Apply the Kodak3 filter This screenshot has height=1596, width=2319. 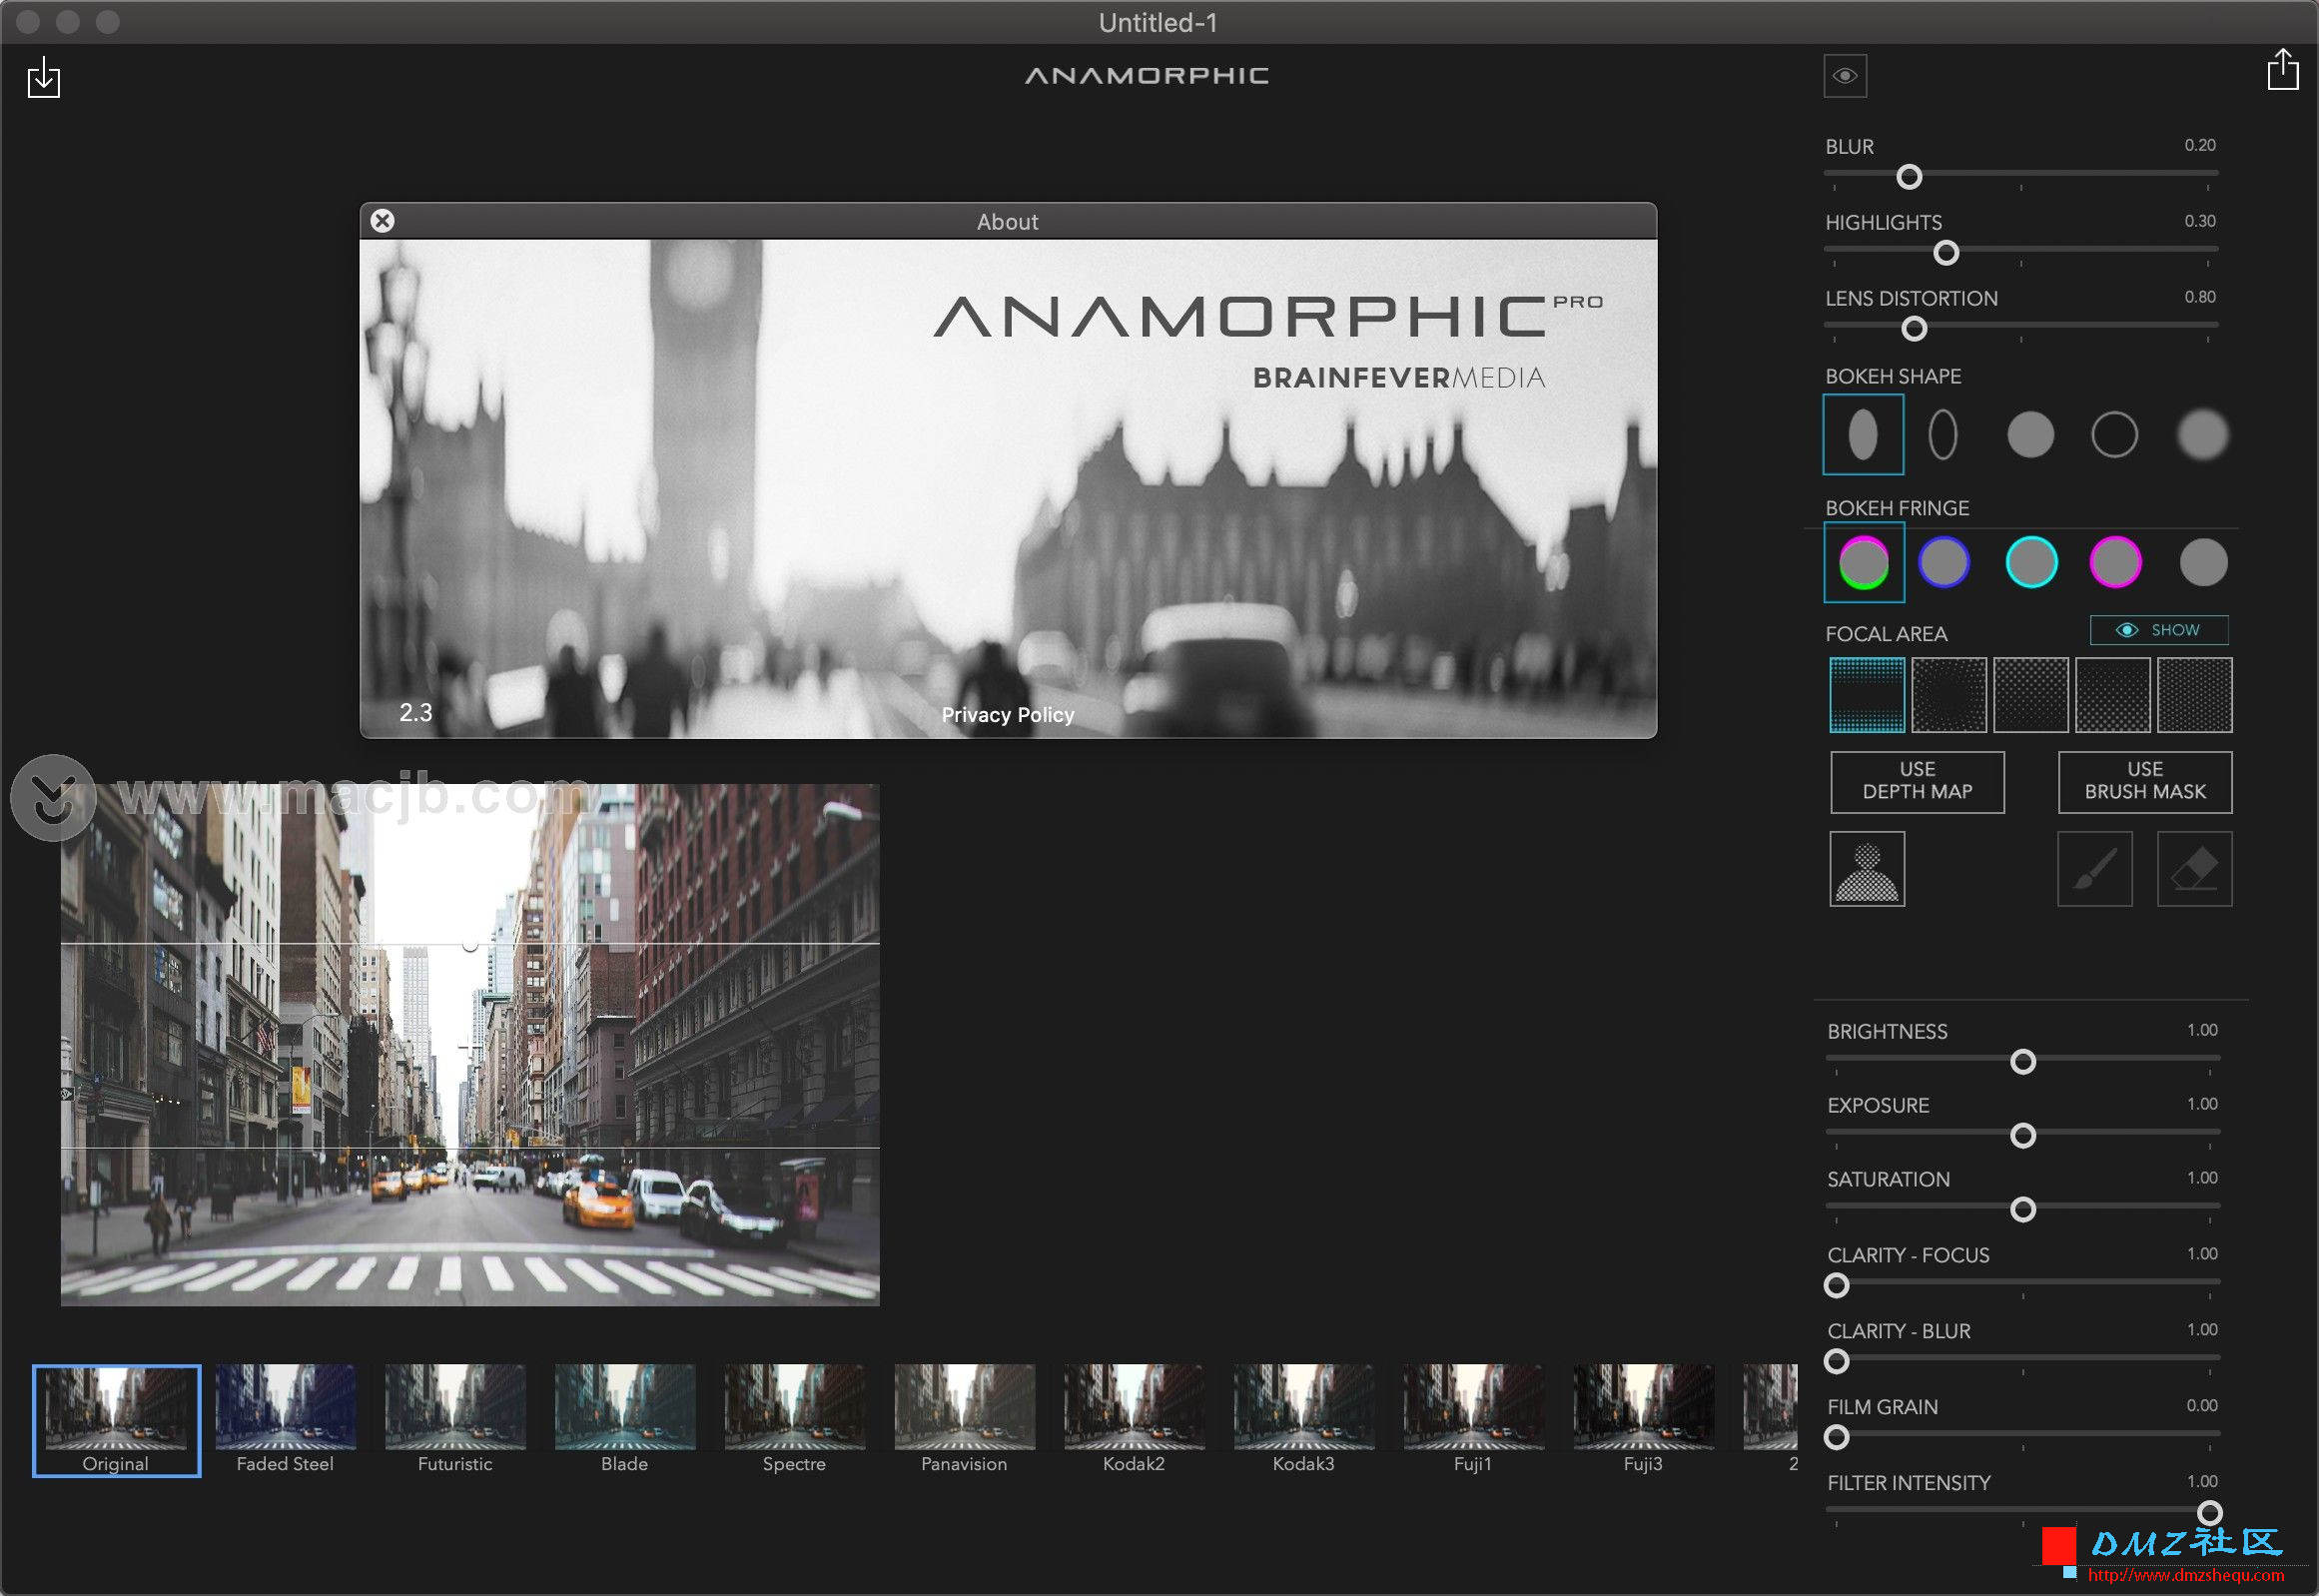pyautogui.click(x=1304, y=1421)
